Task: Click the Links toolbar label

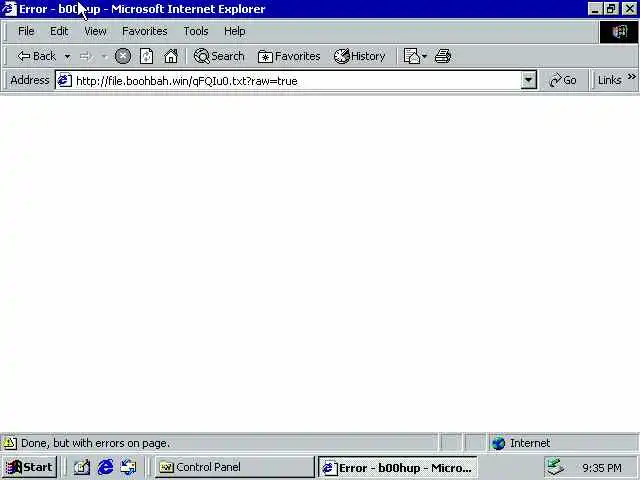Action: pos(609,80)
